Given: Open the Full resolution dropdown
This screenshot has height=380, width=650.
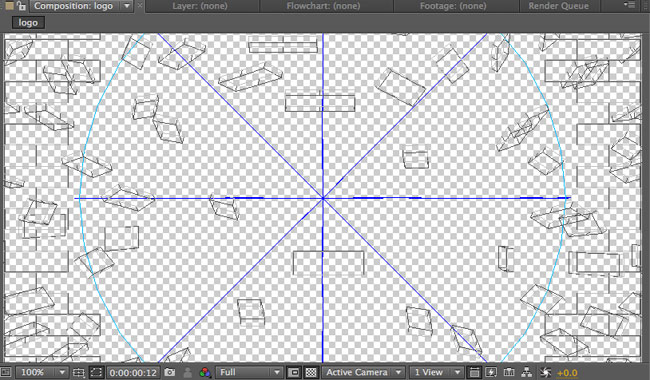Looking at the screenshot, I should [249, 372].
